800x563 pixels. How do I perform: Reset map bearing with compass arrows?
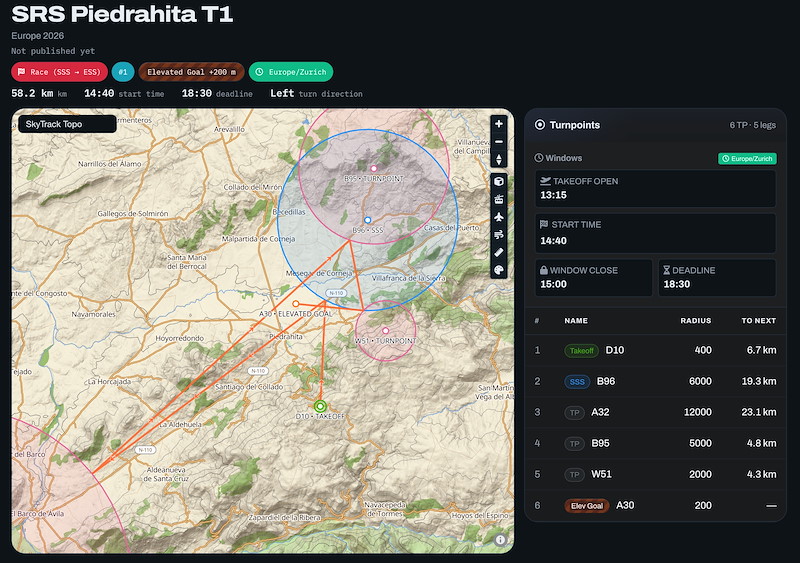498,159
